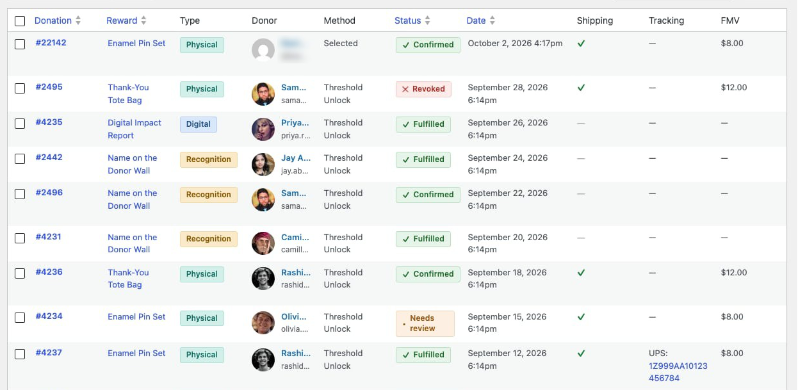
Task: Check the box for donation #4231
Action: 20,238
